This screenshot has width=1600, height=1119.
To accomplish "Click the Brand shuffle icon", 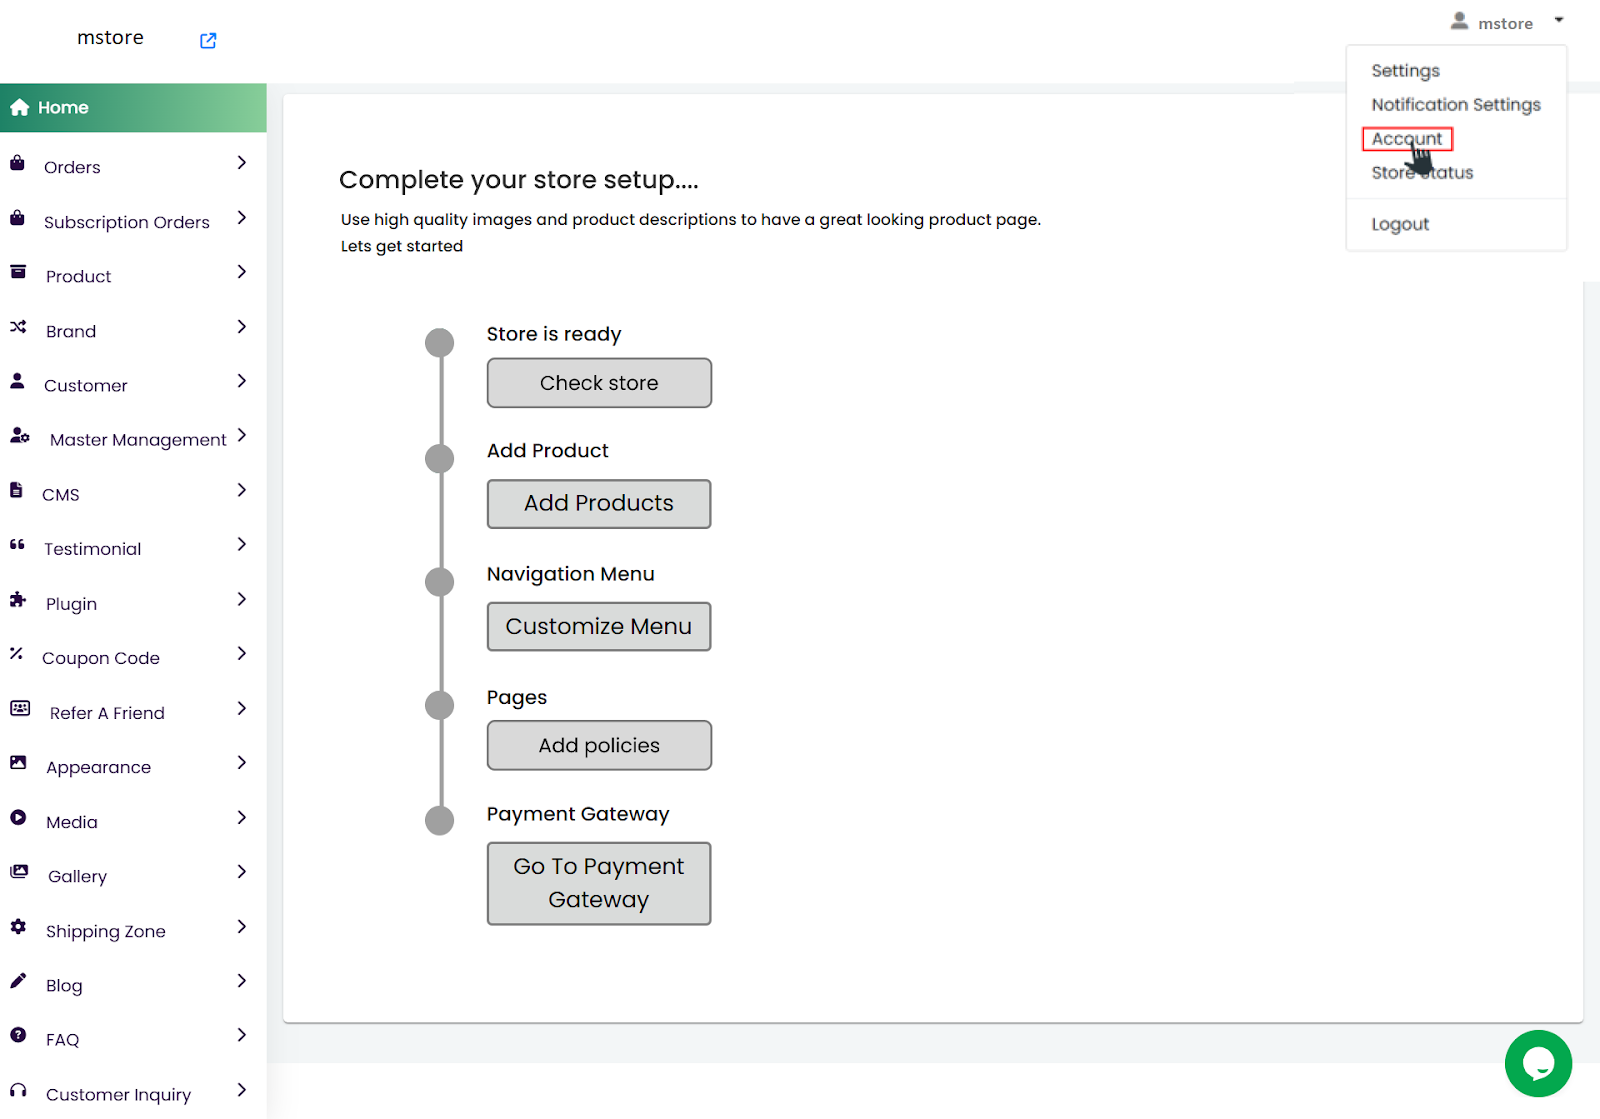I will (x=18, y=327).
